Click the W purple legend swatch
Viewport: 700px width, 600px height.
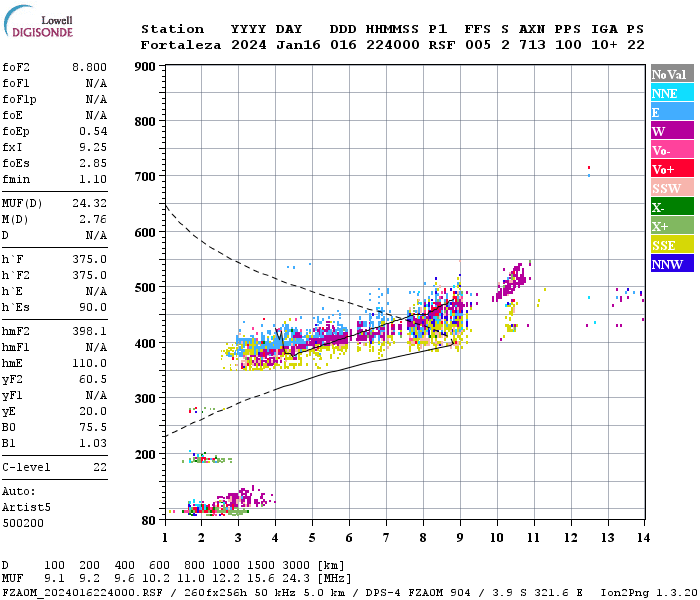pyautogui.click(x=672, y=130)
